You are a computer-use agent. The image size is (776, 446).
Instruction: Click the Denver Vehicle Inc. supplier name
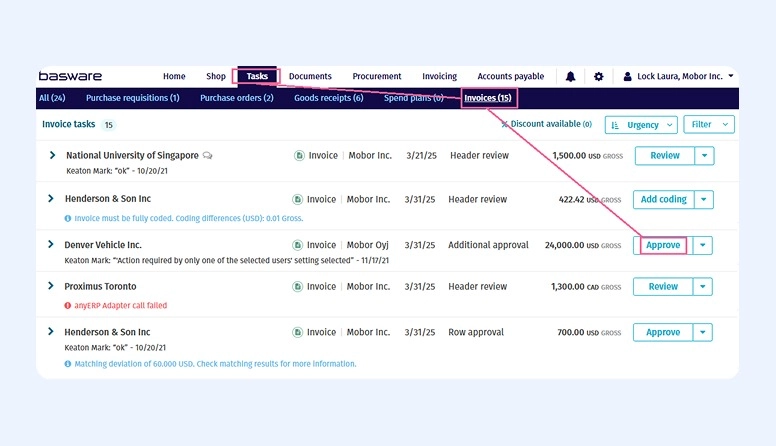point(103,245)
